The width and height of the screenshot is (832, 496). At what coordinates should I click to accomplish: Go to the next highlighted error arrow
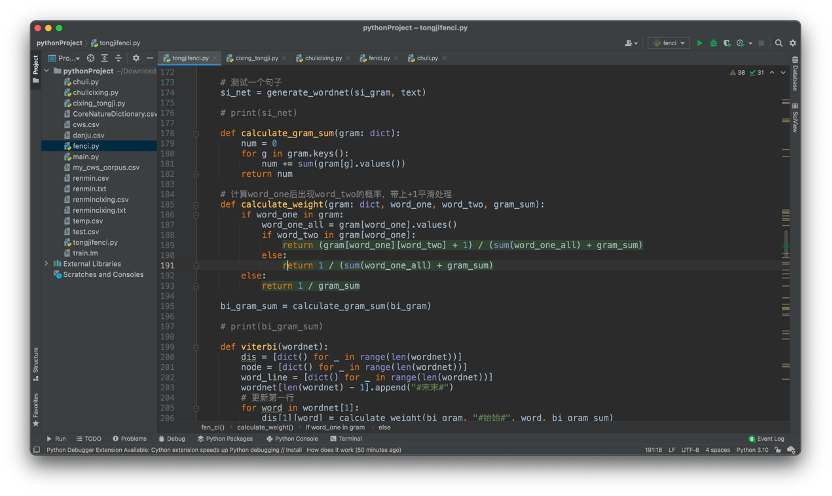pyautogui.click(x=783, y=73)
